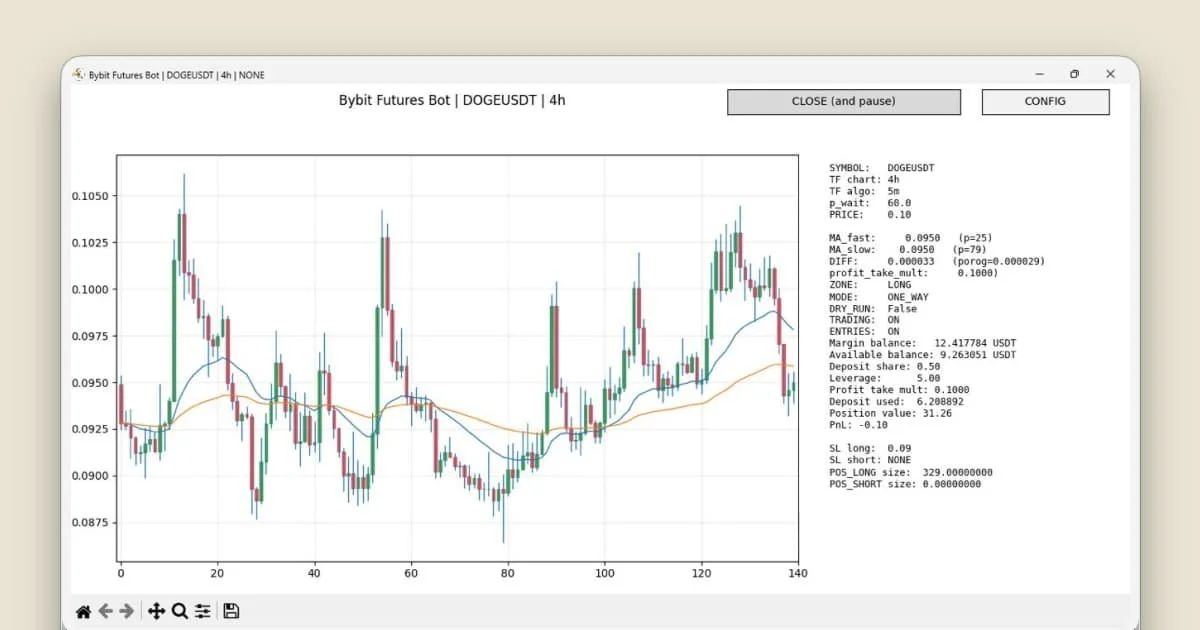Click the 'profit_take_mult: 0.1000' line
The height and width of the screenshot is (630, 1200).
click(914, 273)
